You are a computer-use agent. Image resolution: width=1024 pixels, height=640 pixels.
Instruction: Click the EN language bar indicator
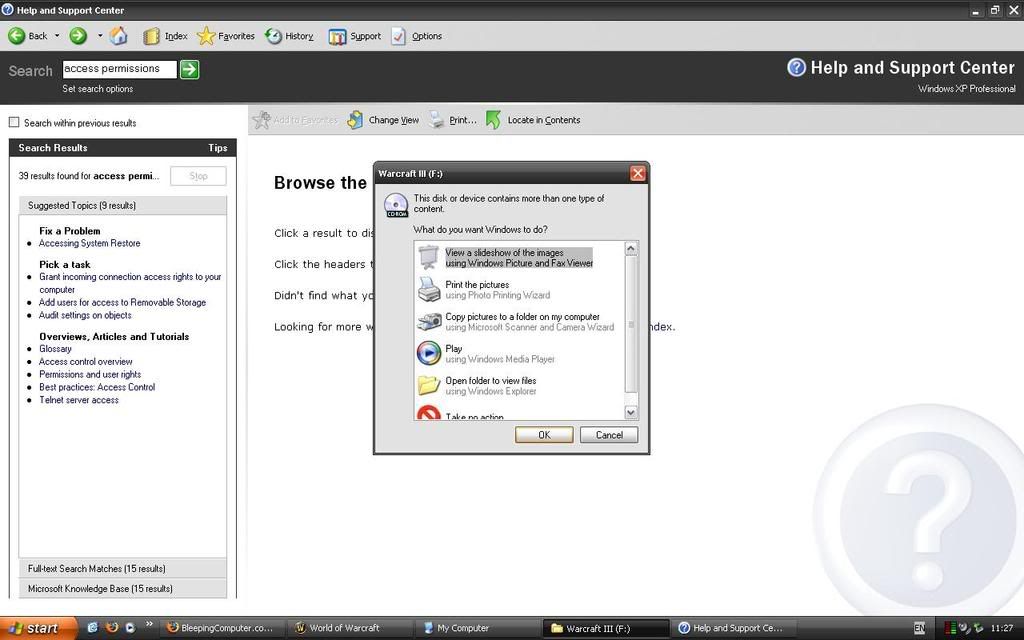point(920,628)
